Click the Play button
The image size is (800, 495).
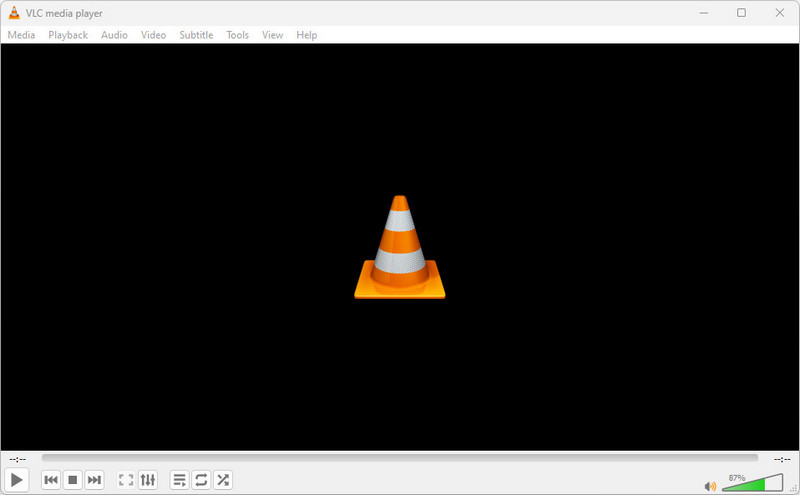click(16, 480)
